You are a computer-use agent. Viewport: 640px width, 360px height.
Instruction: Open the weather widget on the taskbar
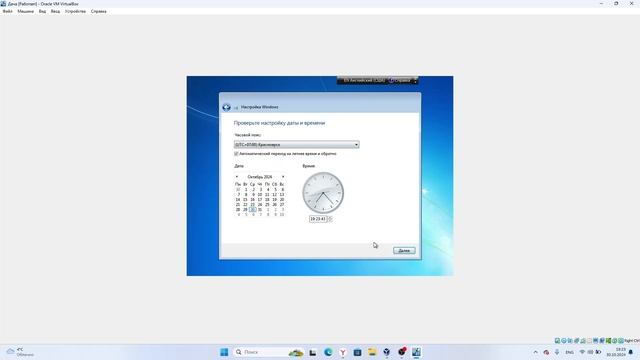click(x=20, y=352)
